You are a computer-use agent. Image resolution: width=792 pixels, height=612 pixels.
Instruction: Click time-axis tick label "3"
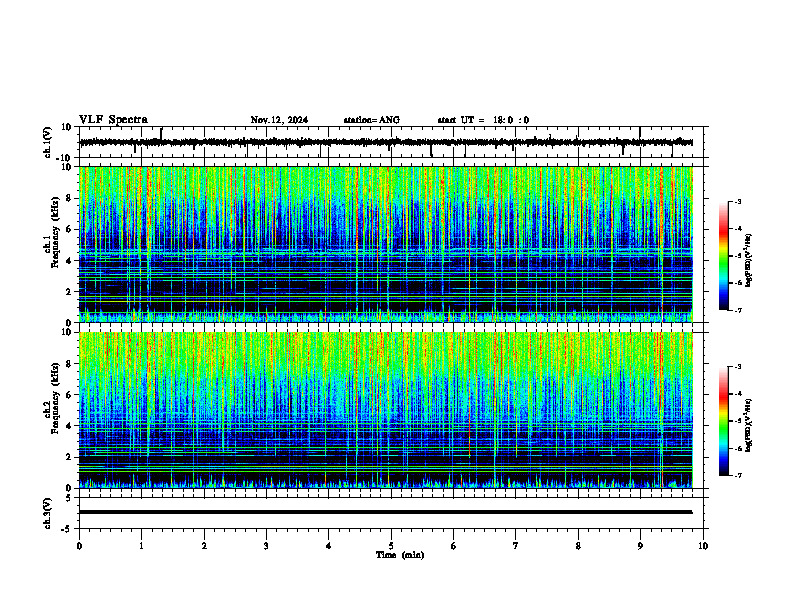pos(266,546)
